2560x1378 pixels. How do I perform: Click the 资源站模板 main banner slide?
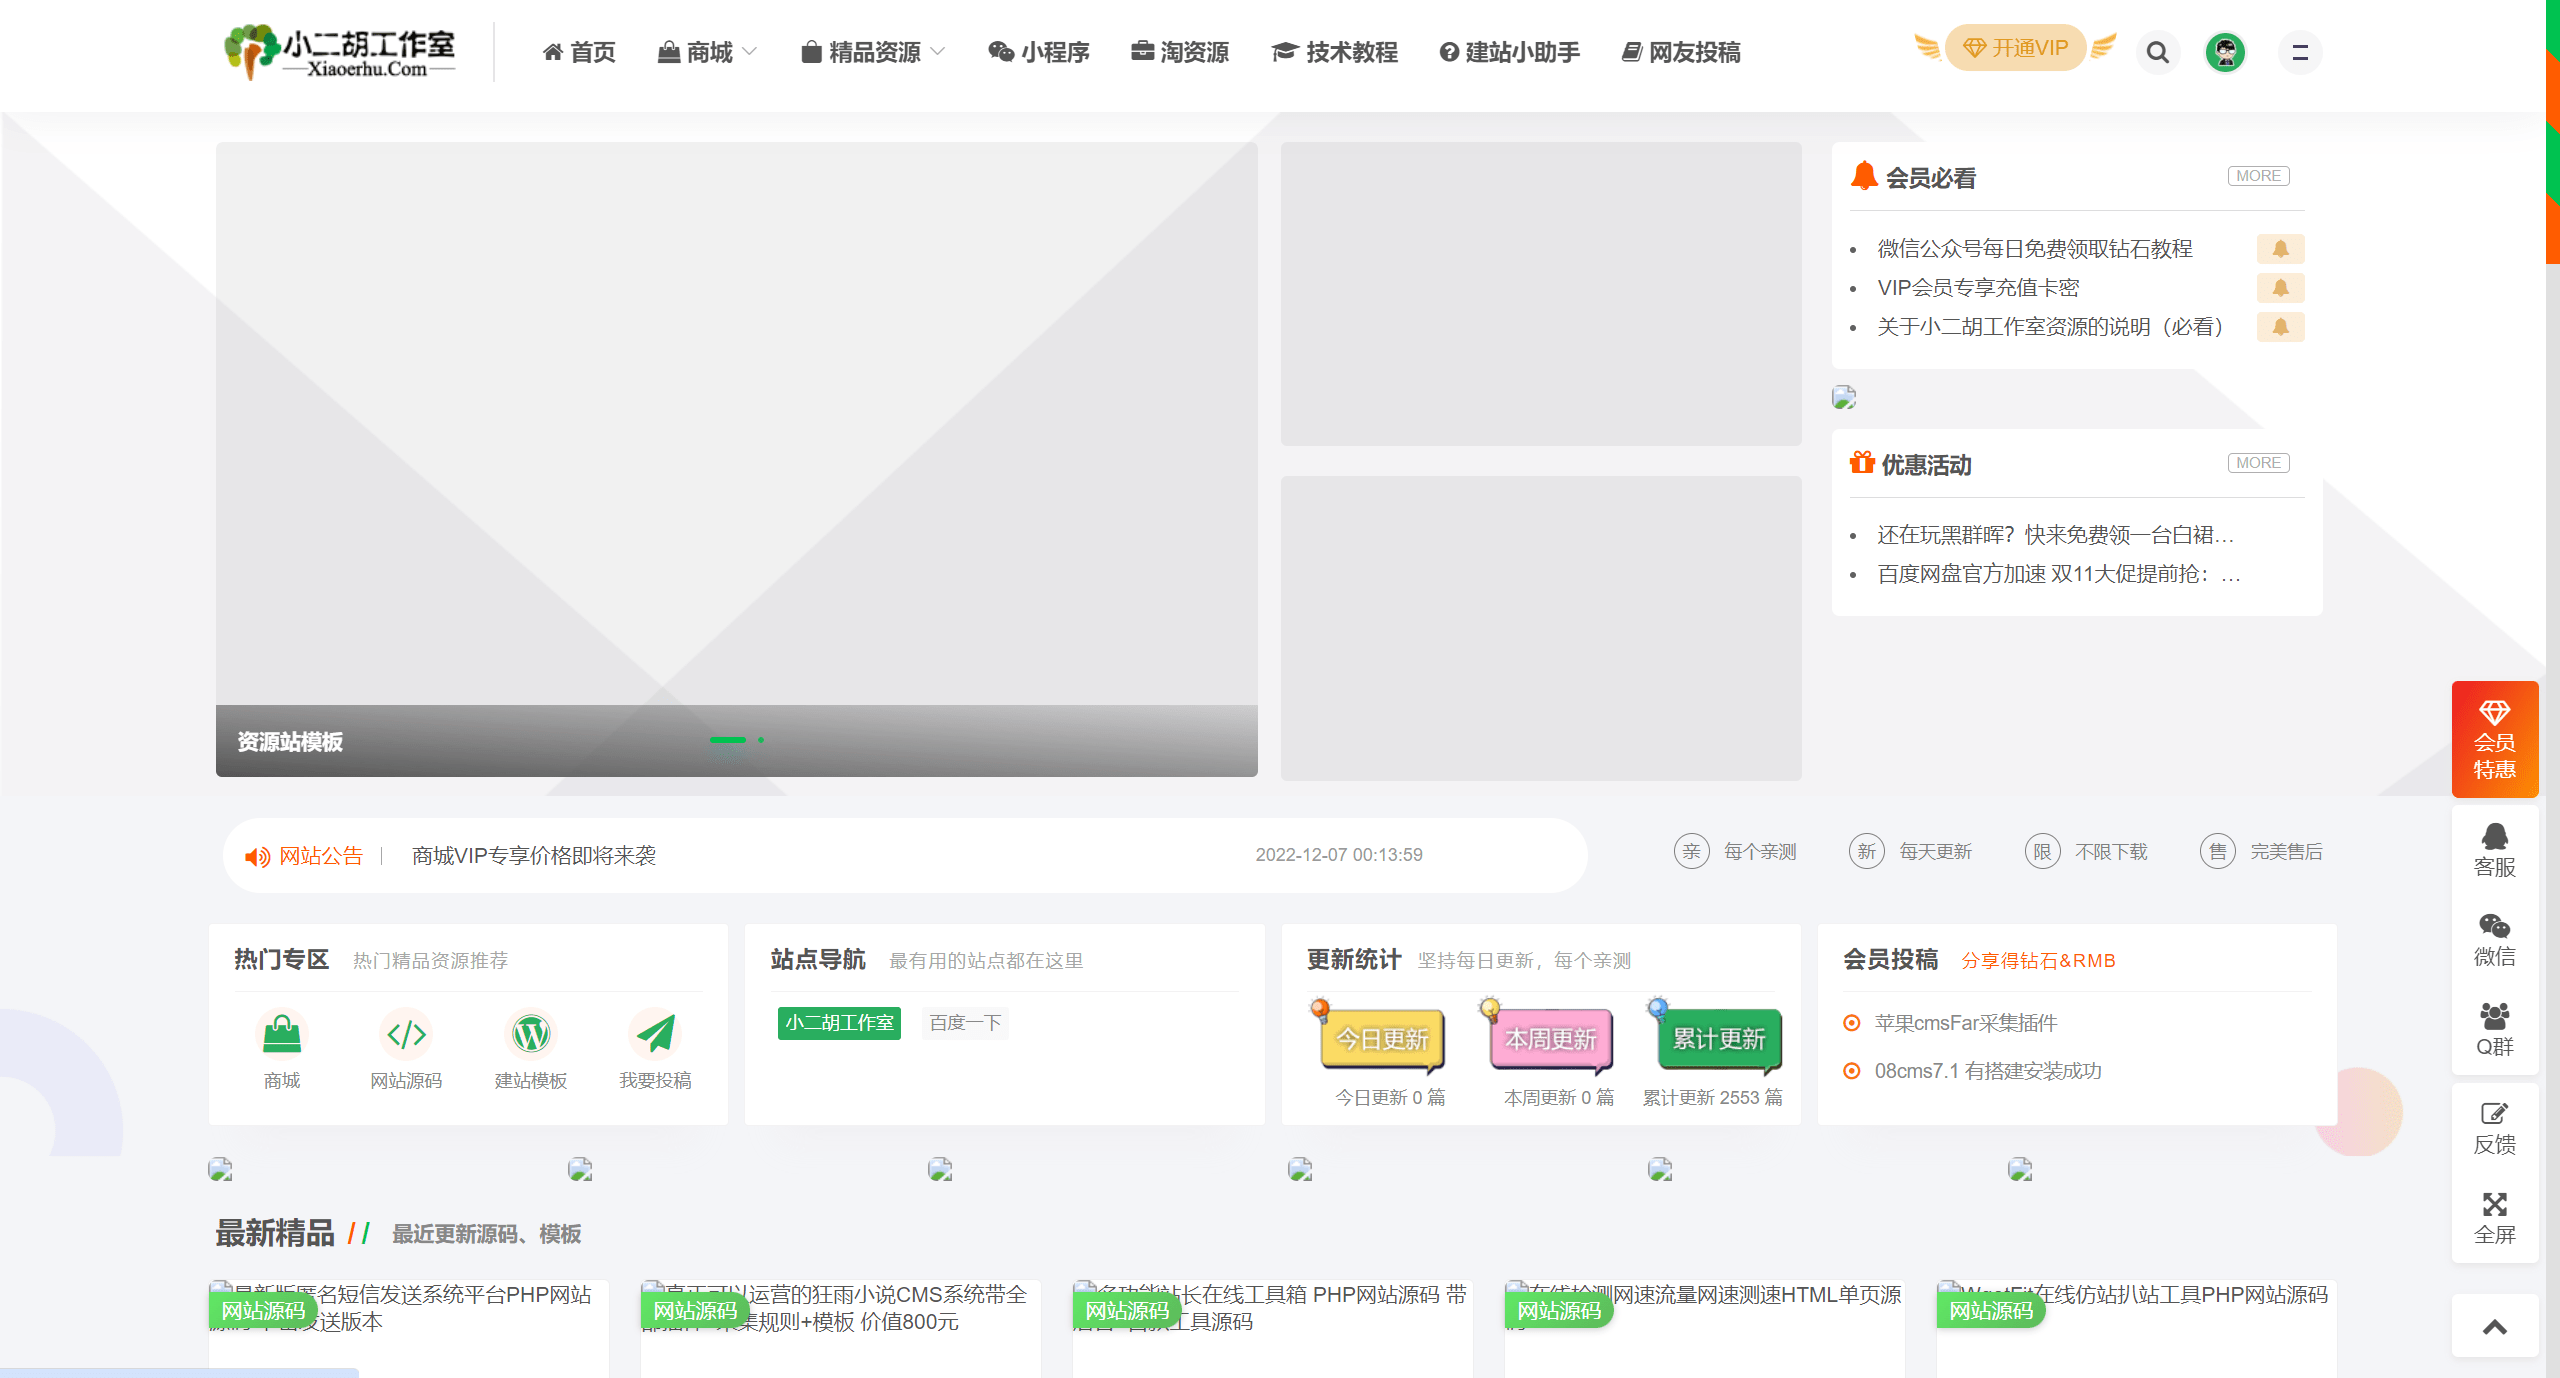(x=736, y=459)
